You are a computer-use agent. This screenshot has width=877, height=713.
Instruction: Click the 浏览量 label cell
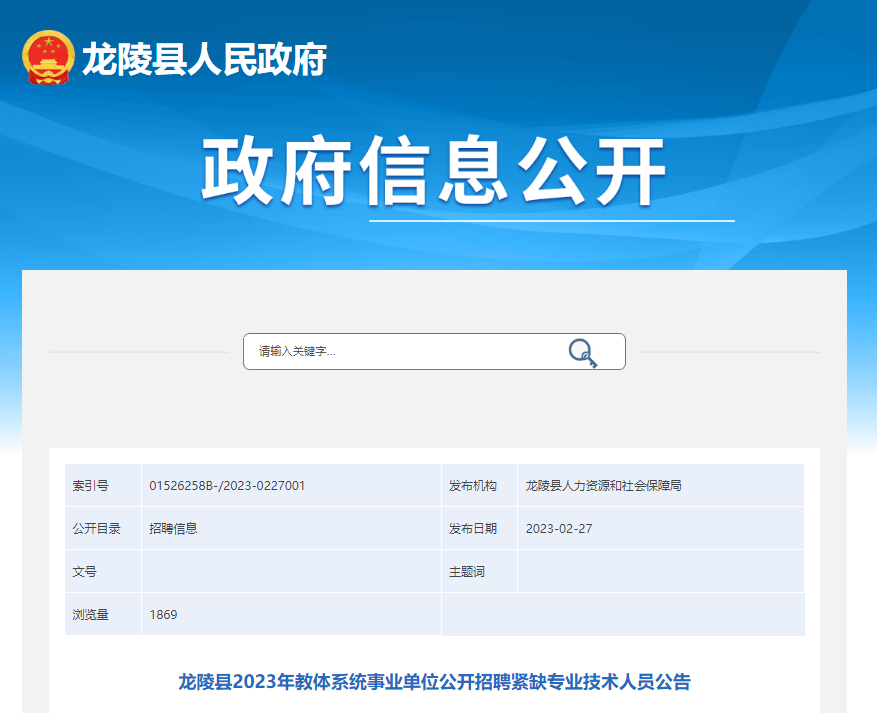click(x=91, y=615)
